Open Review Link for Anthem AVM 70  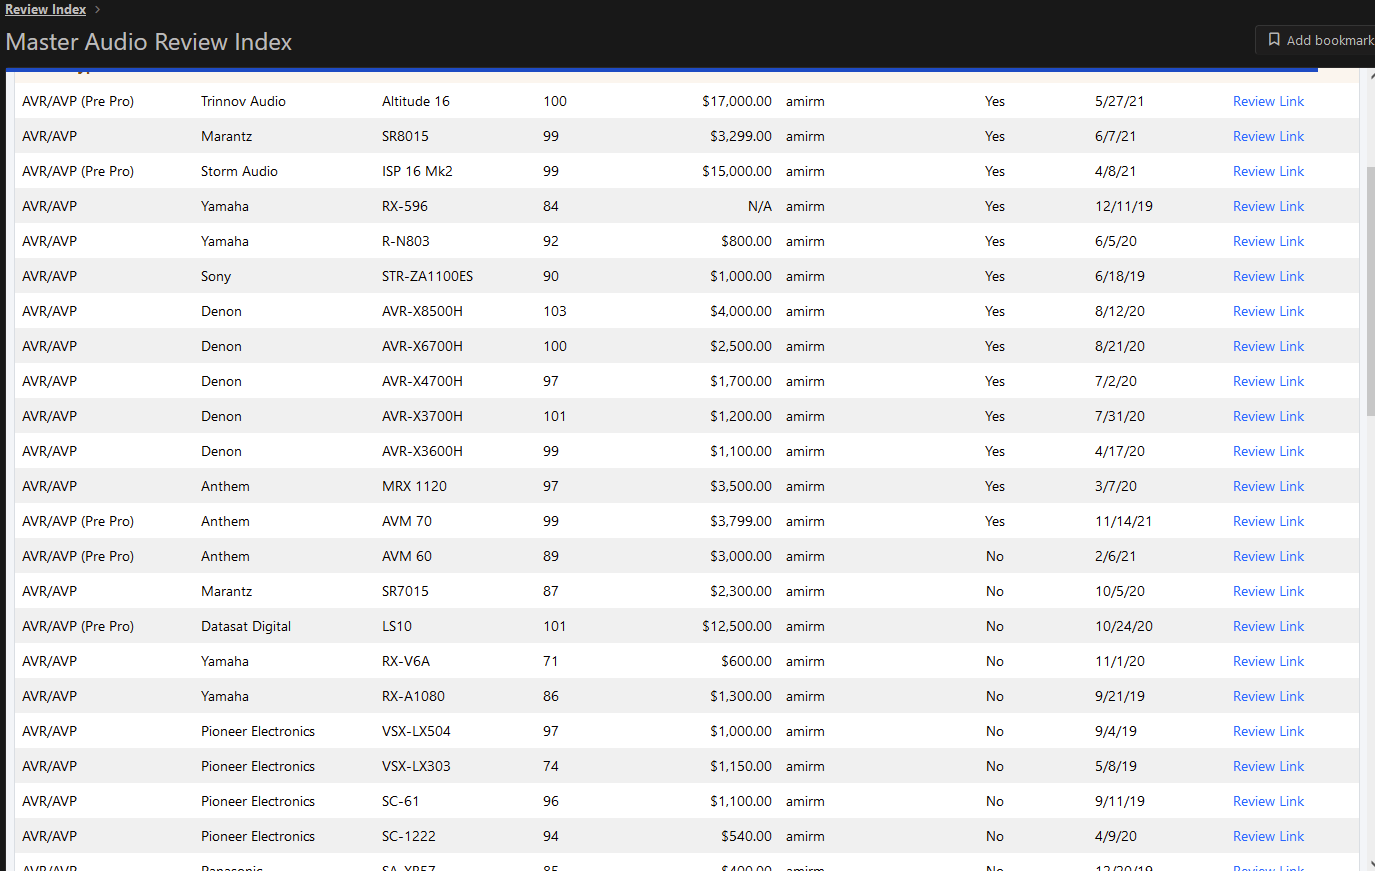tap(1268, 521)
